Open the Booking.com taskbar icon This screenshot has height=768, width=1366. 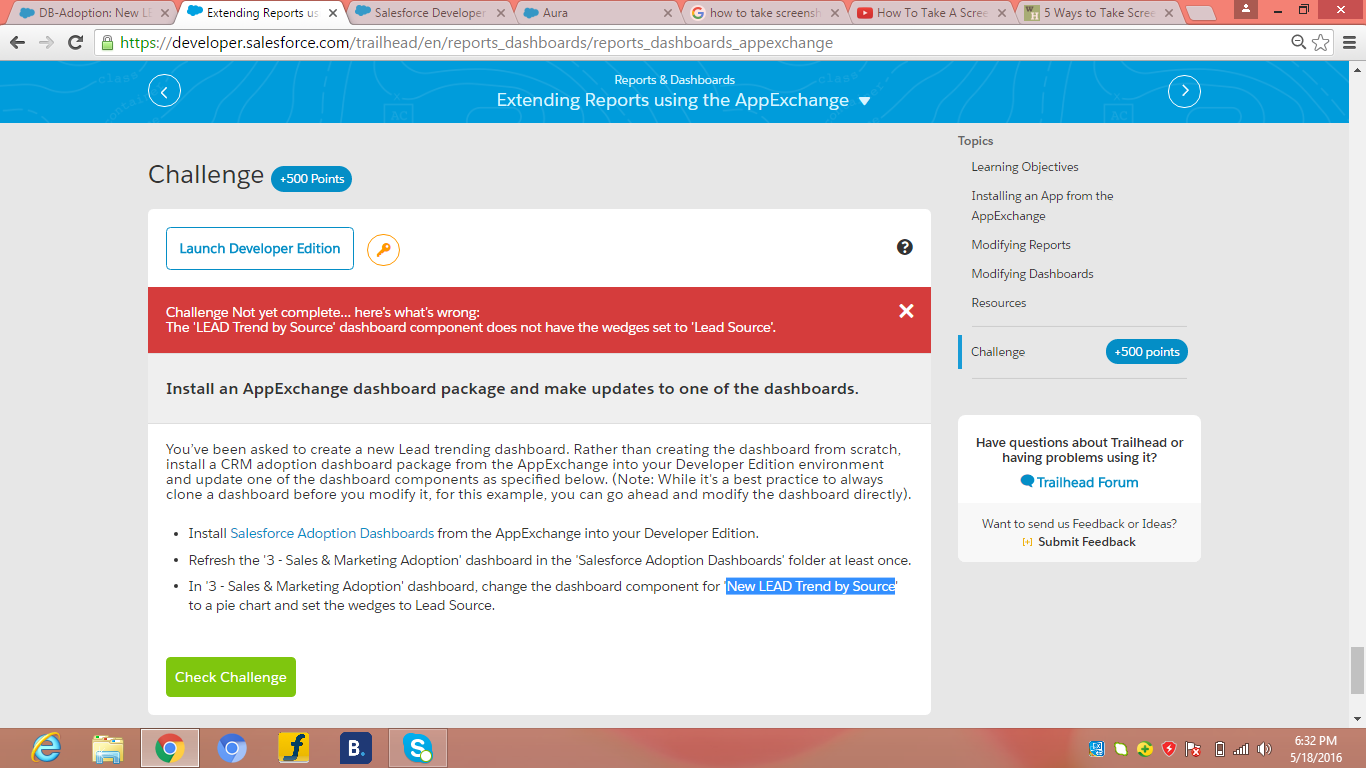[x=356, y=748]
